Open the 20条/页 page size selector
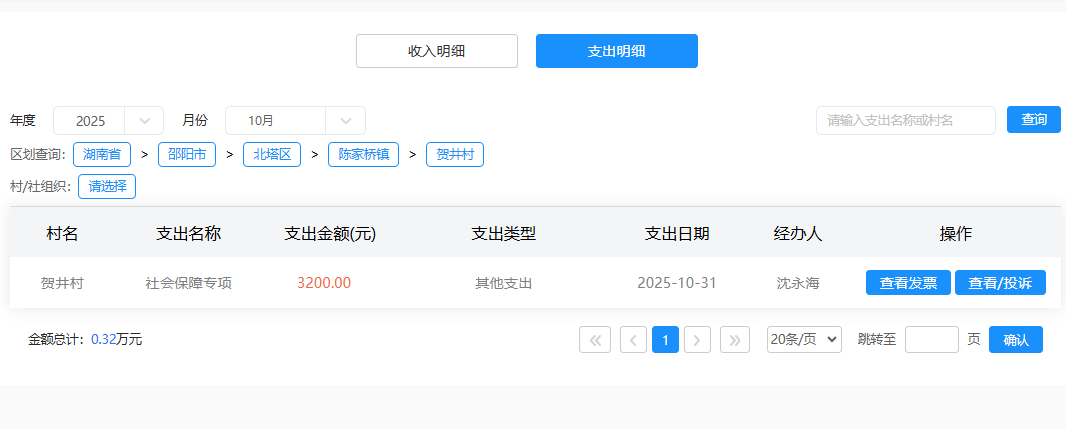 tap(804, 340)
